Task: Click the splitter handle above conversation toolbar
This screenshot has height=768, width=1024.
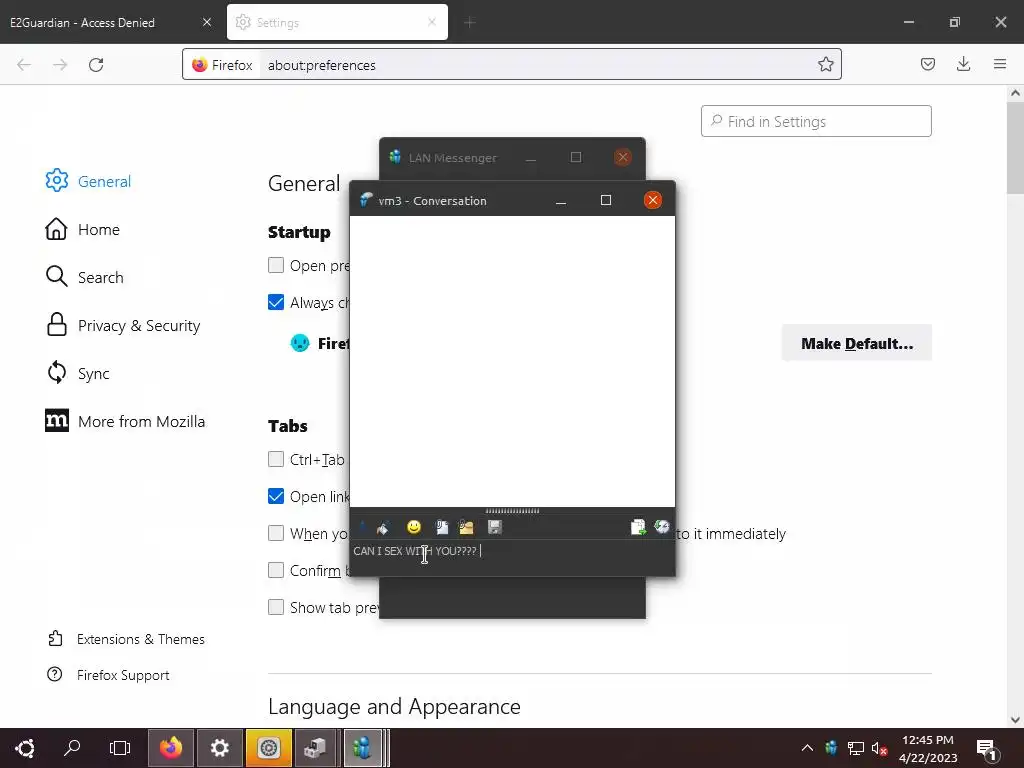Action: [512, 511]
